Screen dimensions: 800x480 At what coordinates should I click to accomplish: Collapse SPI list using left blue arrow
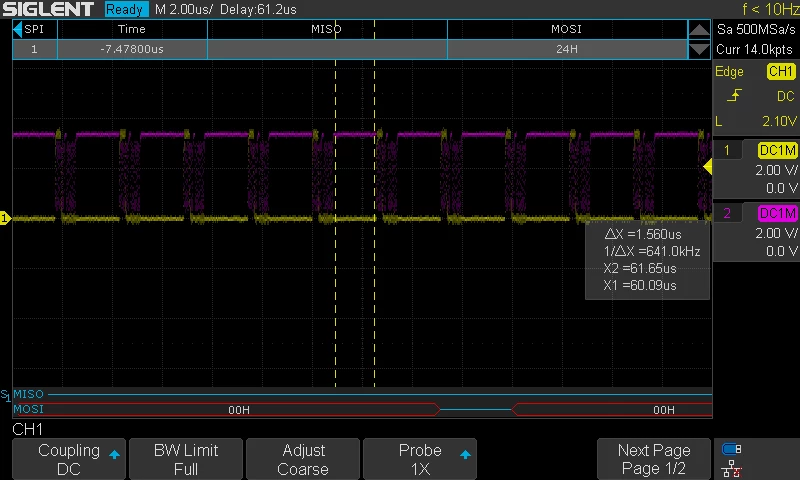[x=18, y=29]
